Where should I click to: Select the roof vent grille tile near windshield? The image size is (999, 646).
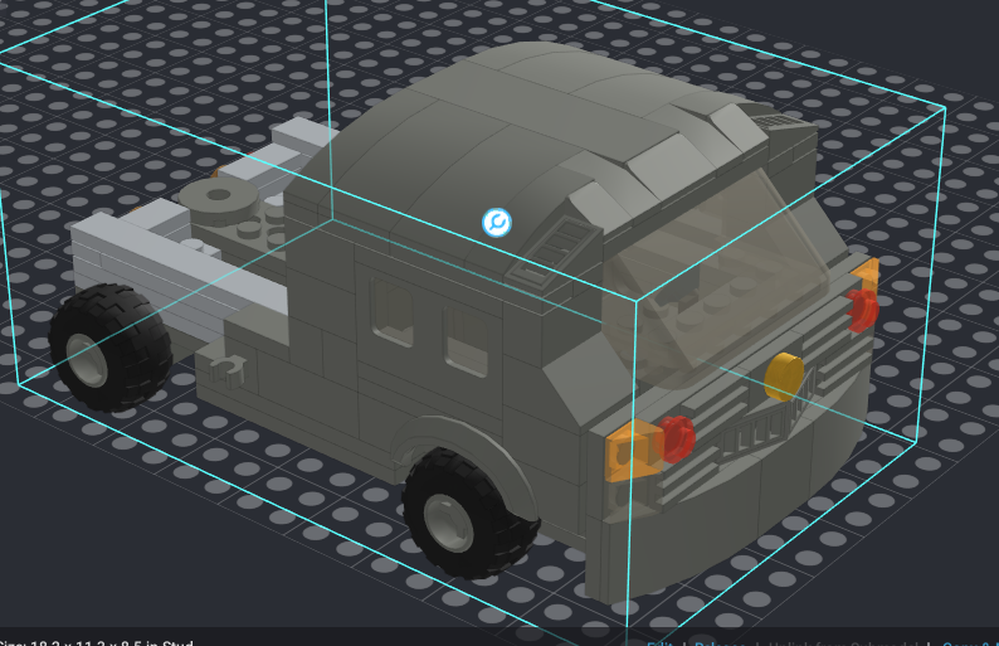tap(553, 251)
